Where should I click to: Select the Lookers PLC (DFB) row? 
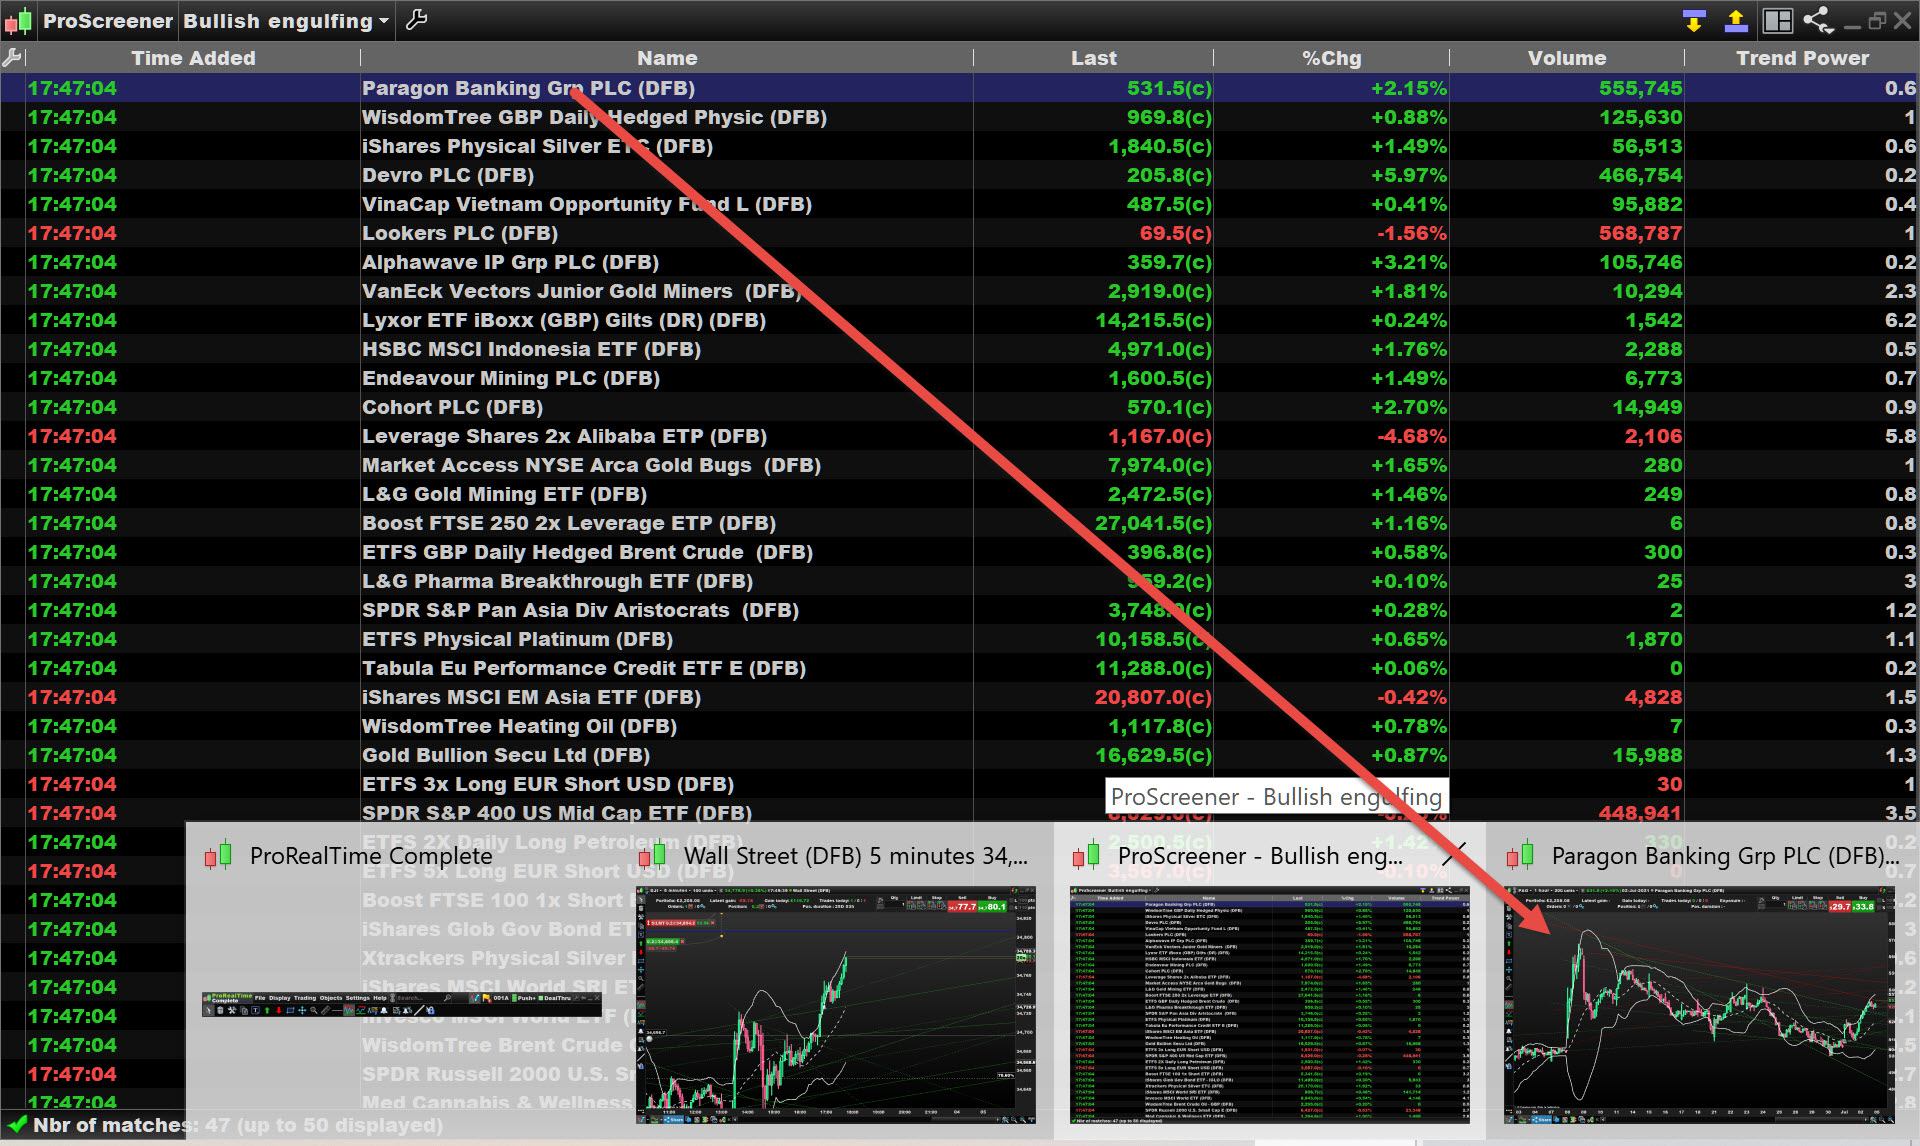pos(460,233)
